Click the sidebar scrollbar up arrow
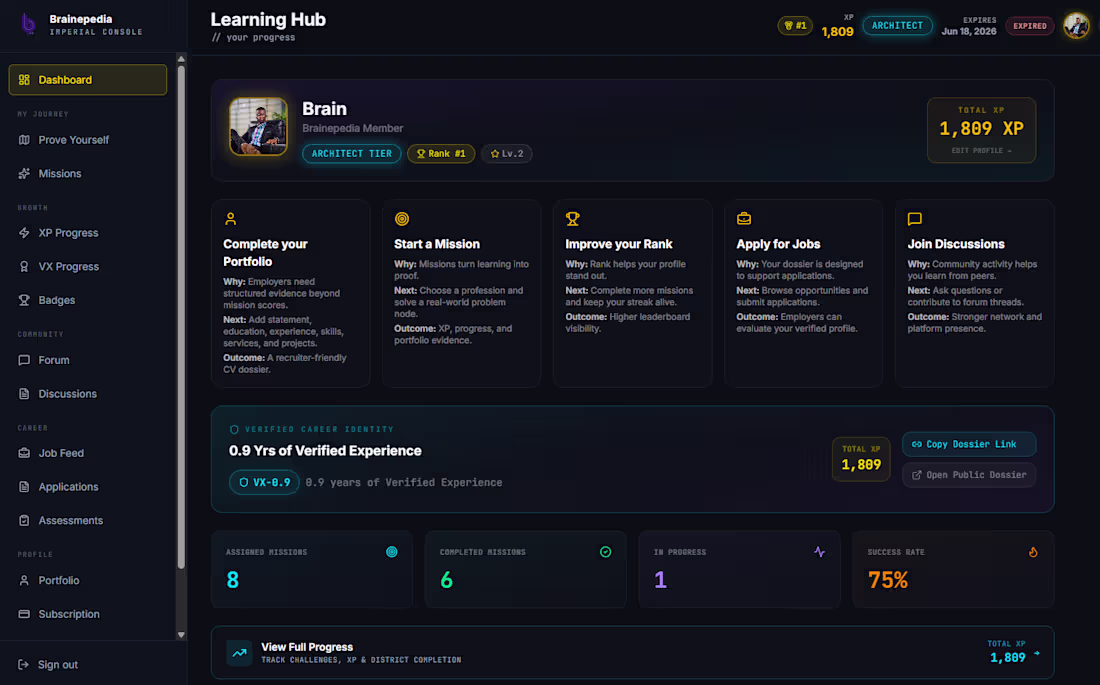The width and height of the screenshot is (1100, 685). pos(181,59)
